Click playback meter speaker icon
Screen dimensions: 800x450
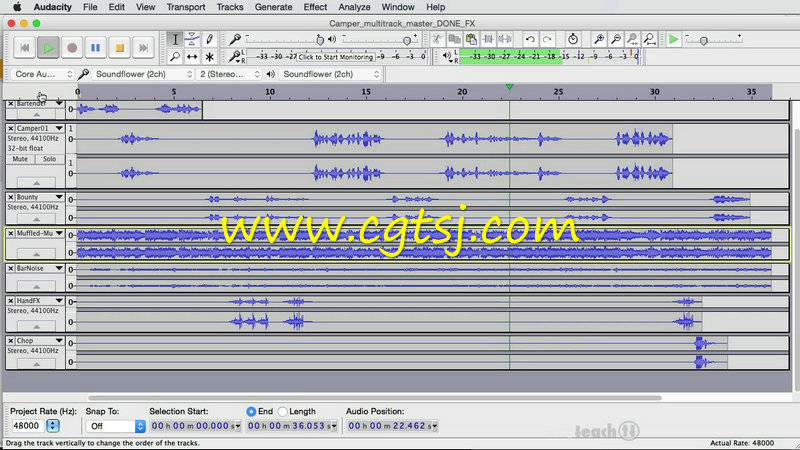click(447, 56)
